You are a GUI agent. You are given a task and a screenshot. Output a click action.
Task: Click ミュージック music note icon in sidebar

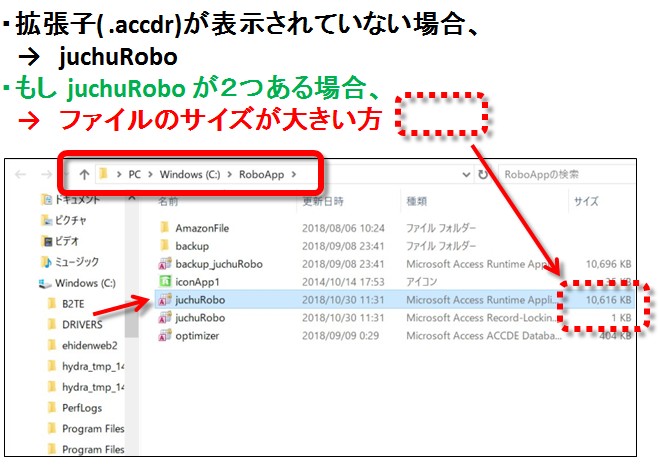47,262
